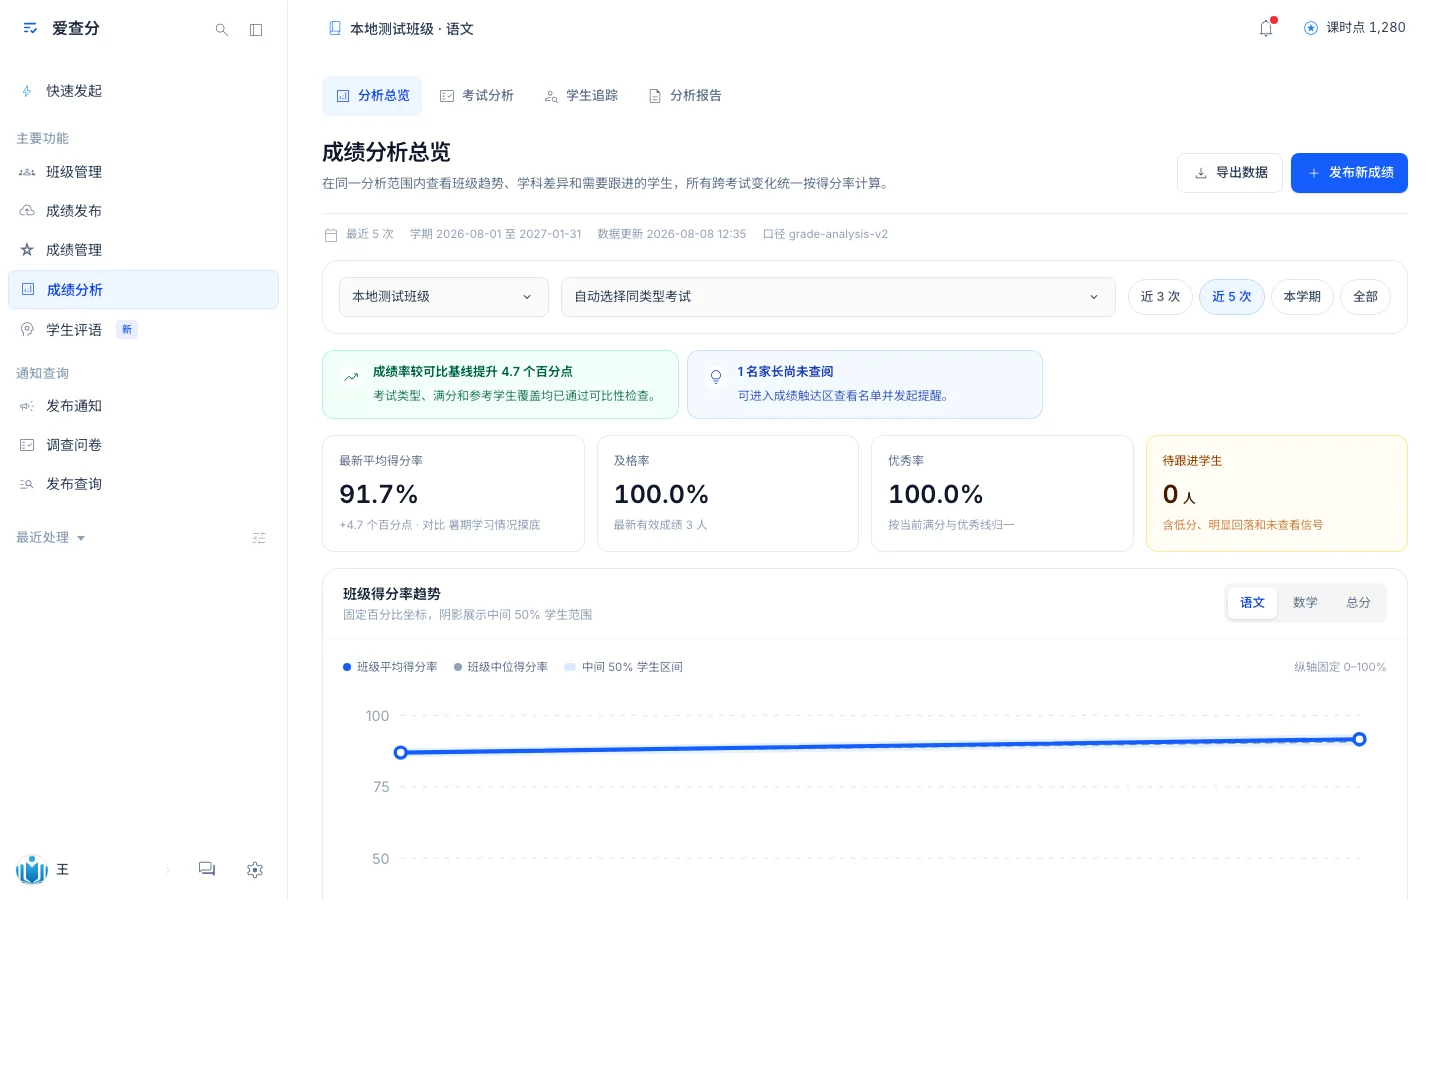This screenshot has height=1072, width=1440.
Task: Open the 考试分析 tab
Action: tap(477, 96)
